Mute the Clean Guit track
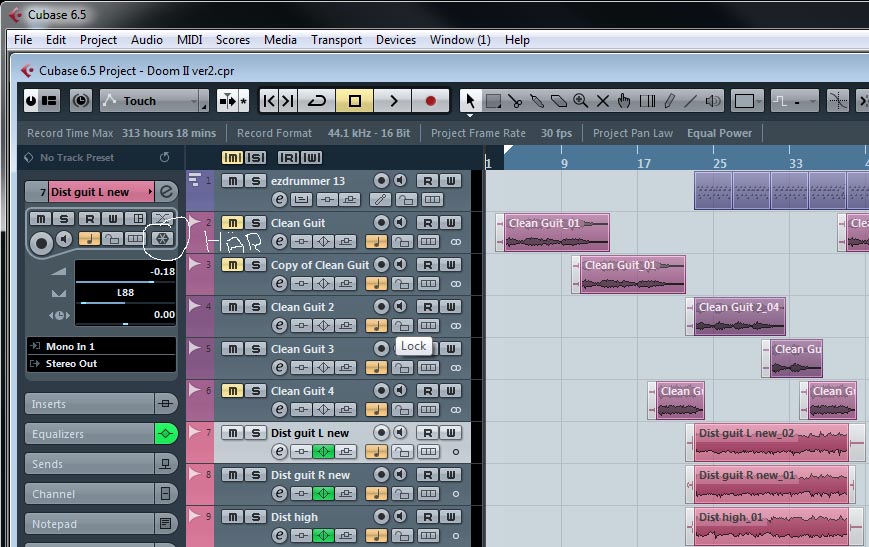The image size is (869, 547). [x=233, y=223]
